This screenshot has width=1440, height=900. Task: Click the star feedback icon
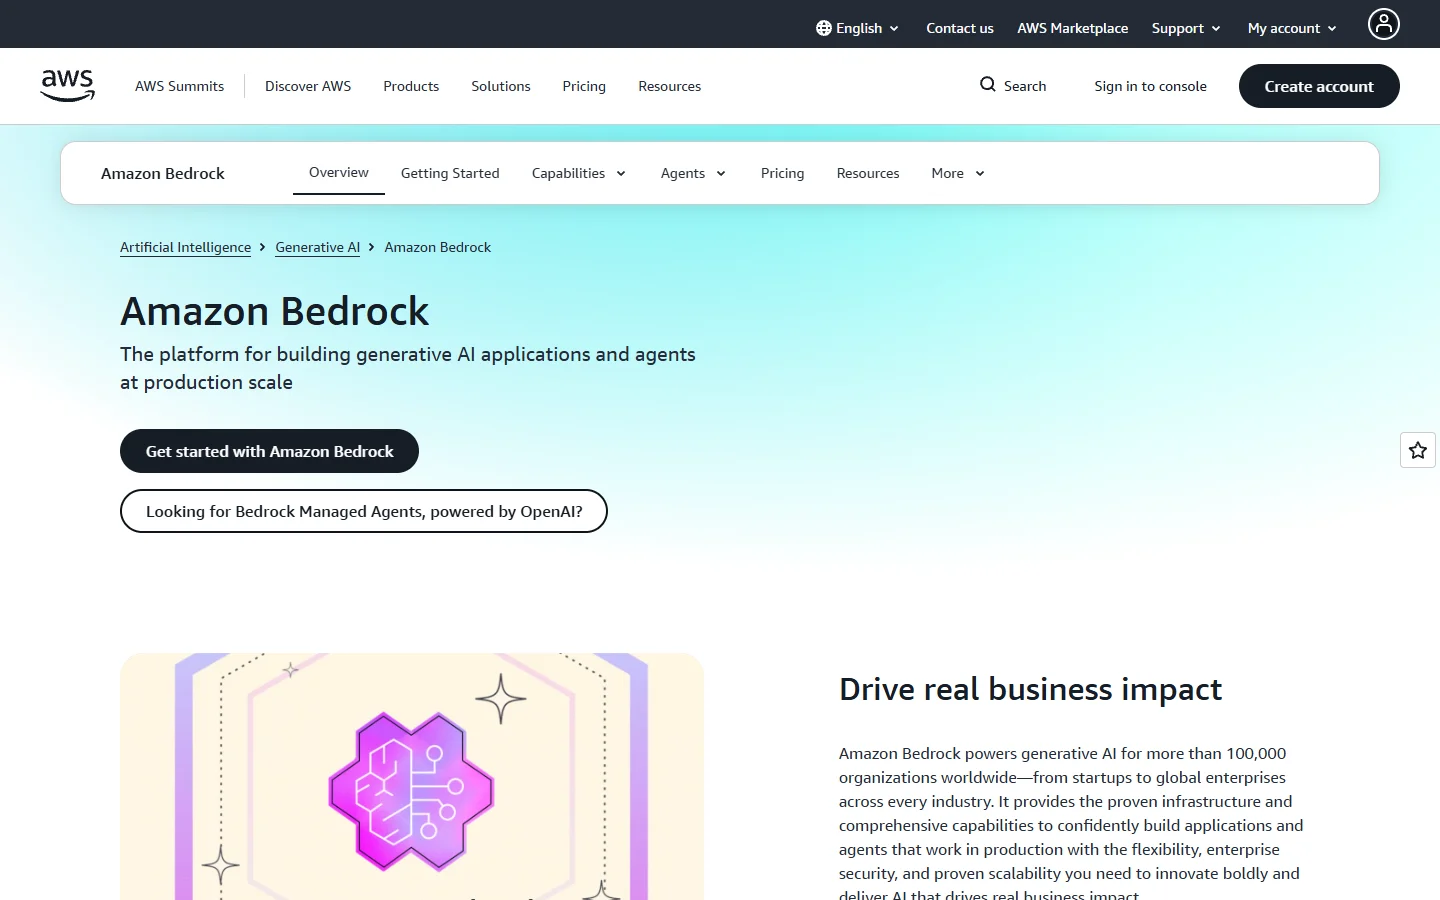tap(1418, 450)
